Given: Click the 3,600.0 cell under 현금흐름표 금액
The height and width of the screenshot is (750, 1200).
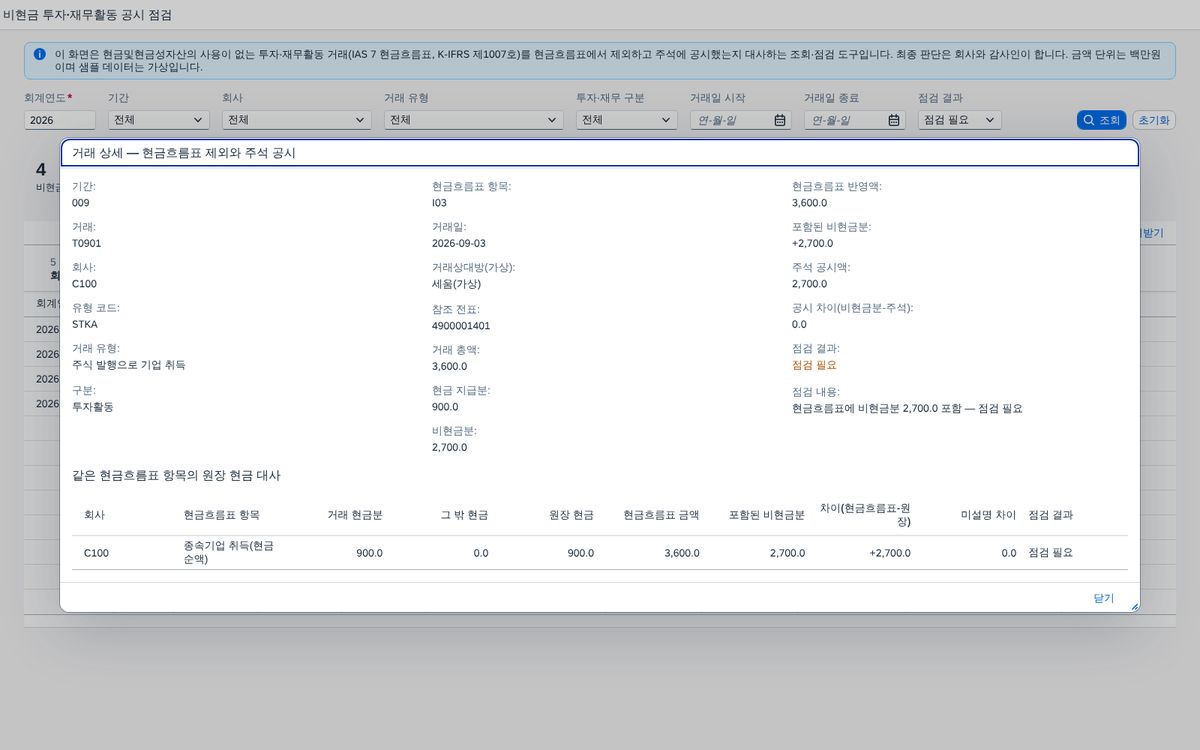Looking at the screenshot, I should click(x=682, y=553).
